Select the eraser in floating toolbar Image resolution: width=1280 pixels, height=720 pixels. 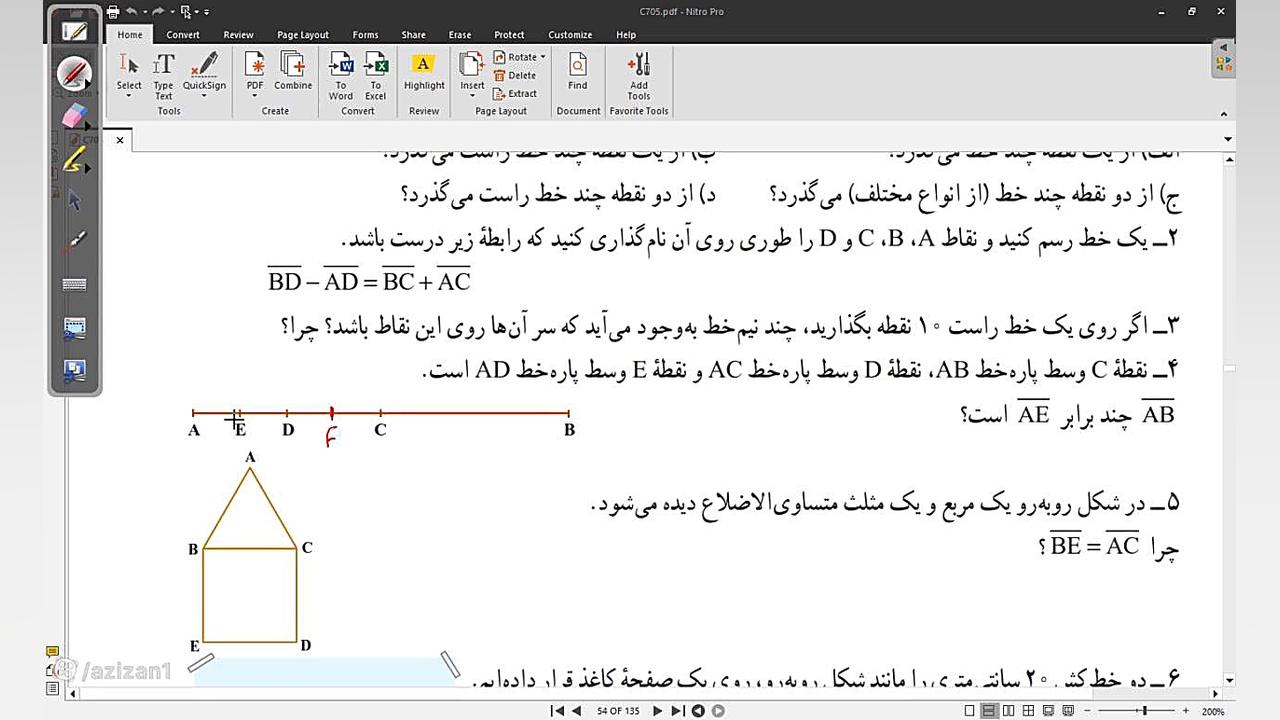pyautogui.click(x=74, y=117)
